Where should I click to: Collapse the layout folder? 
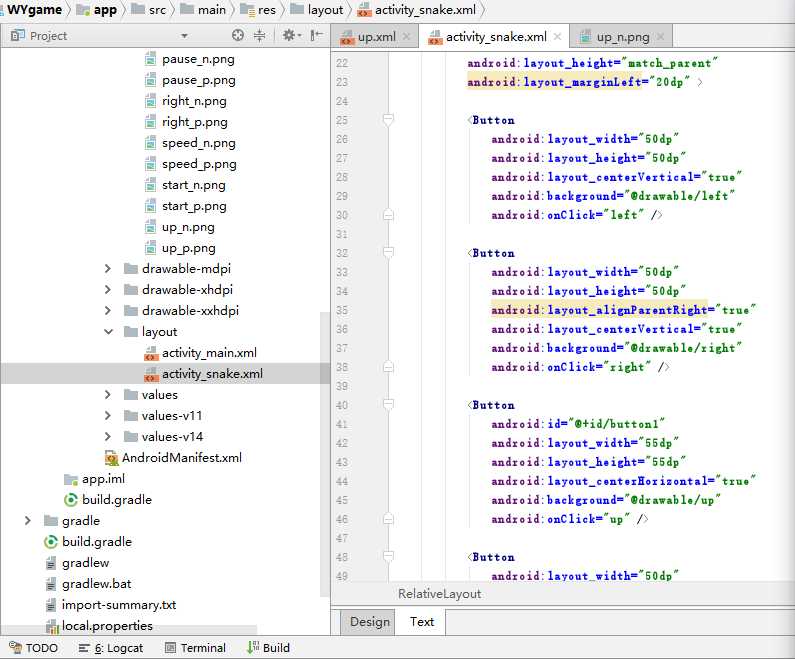pos(108,332)
